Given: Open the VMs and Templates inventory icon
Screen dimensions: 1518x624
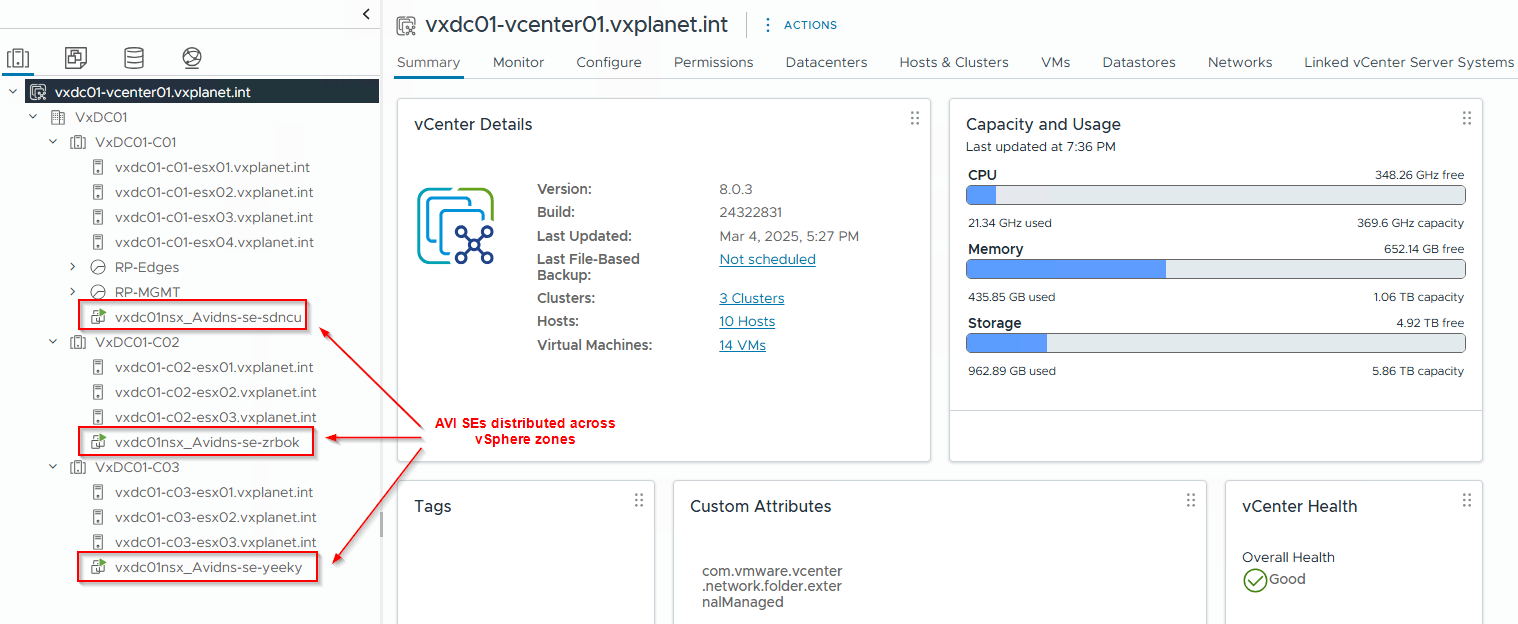Looking at the screenshot, I should click(76, 57).
